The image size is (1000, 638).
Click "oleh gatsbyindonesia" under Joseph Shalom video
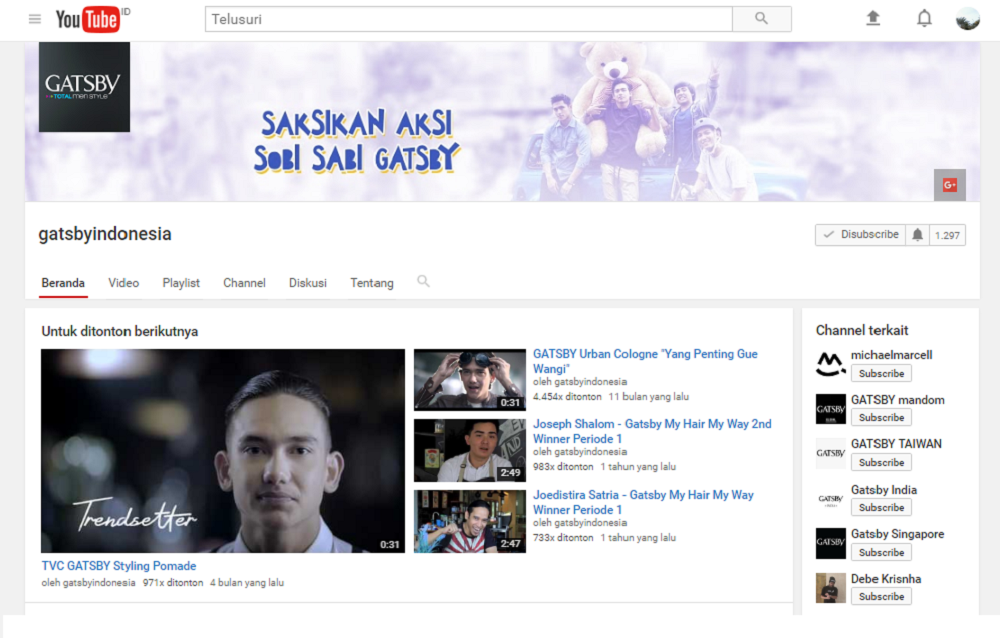(x=580, y=452)
